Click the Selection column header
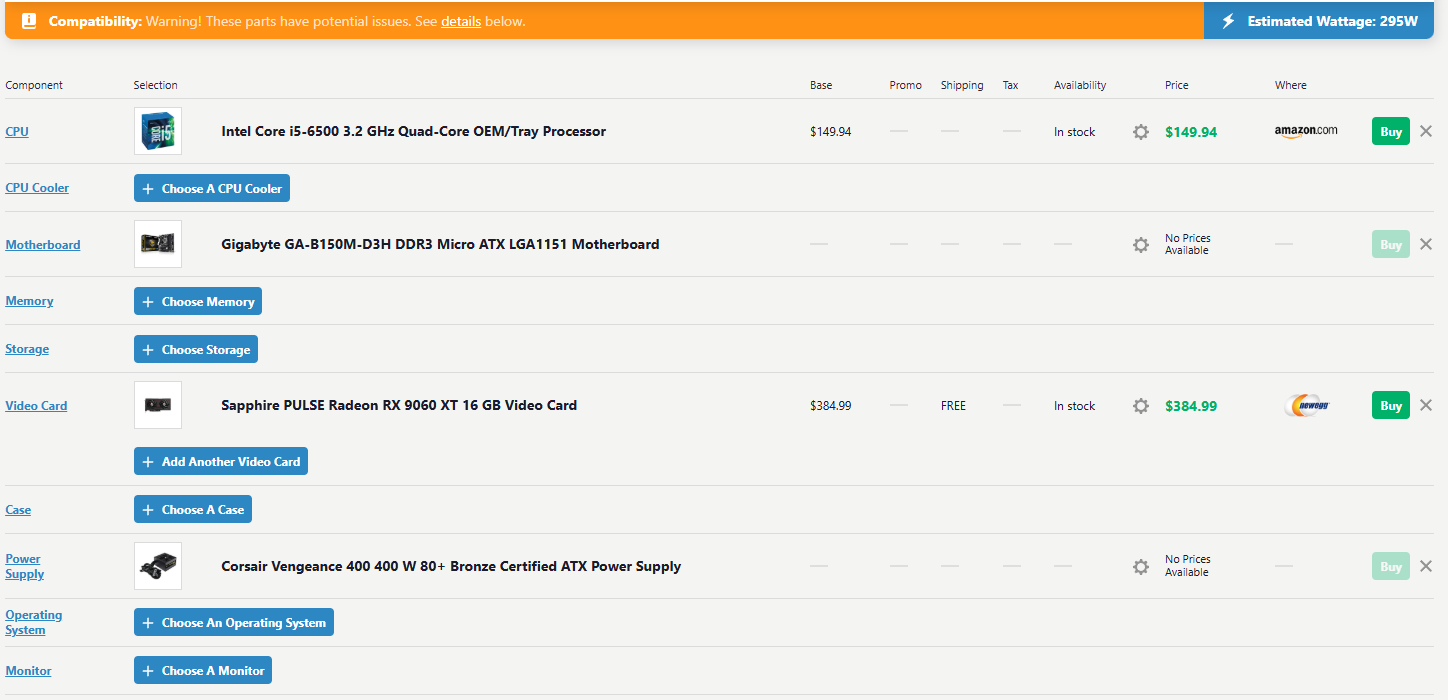 (156, 85)
